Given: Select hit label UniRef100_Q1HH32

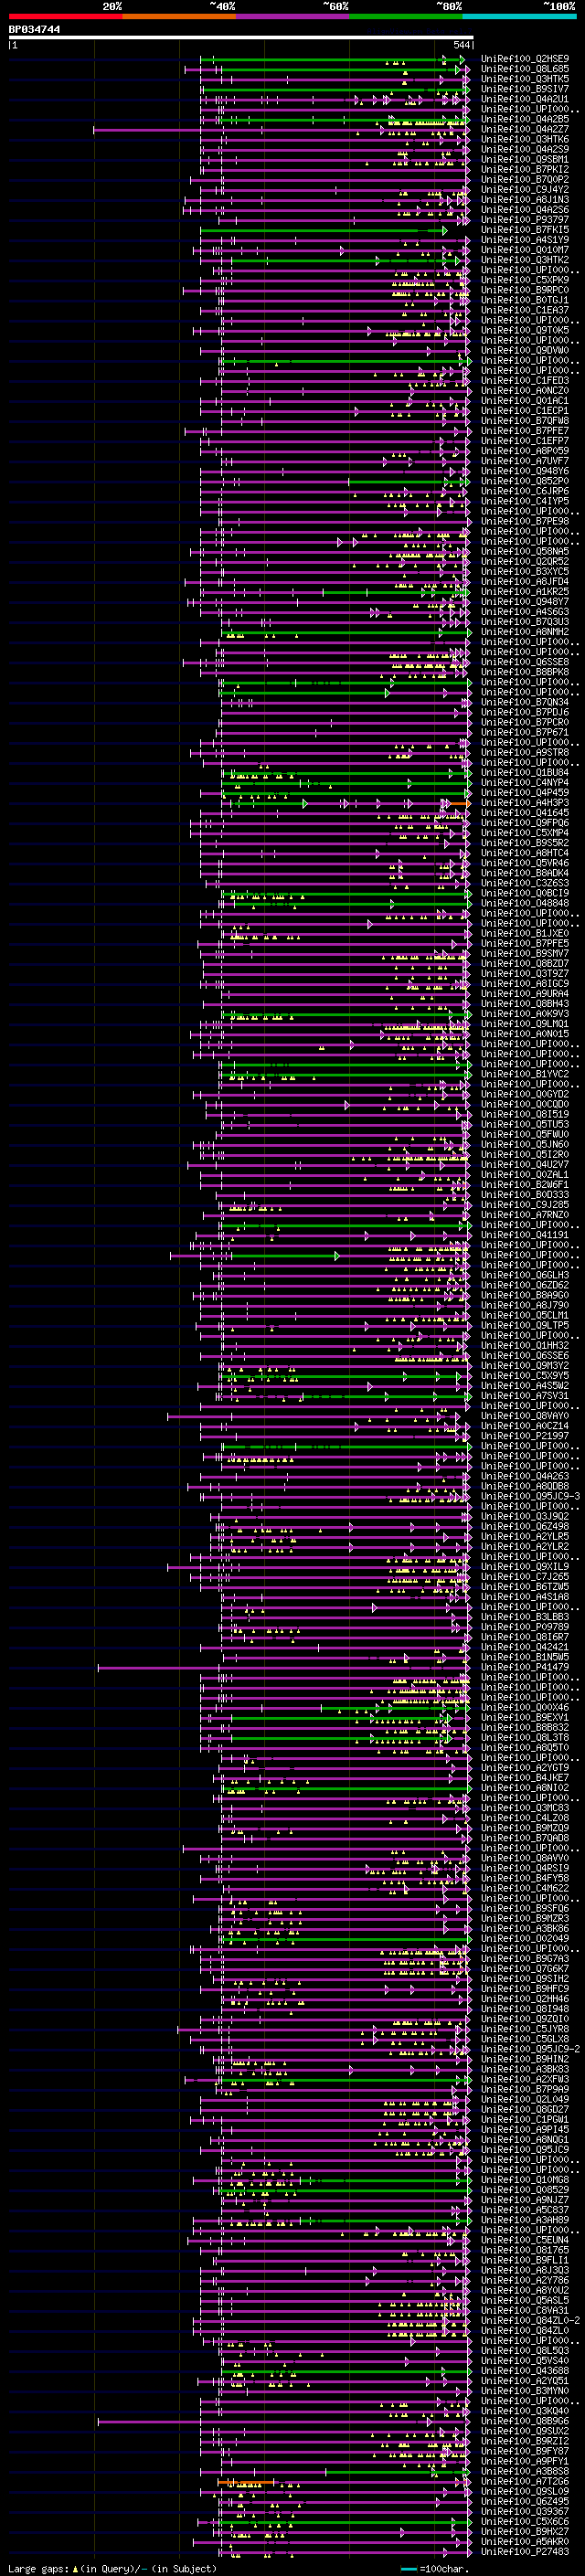Looking at the screenshot, I should coord(524,1345).
